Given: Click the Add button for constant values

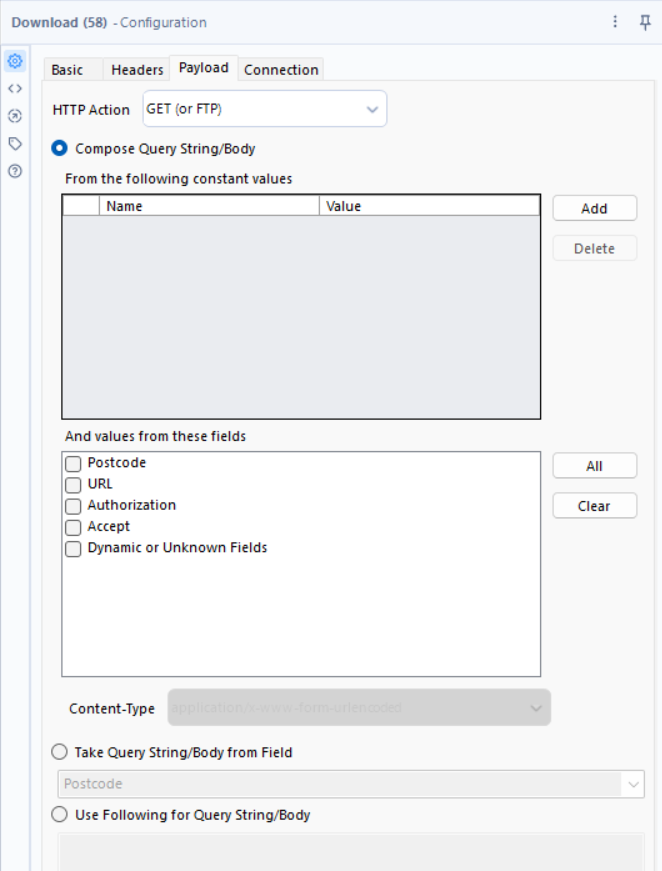Looking at the screenshot, I should coord(594,208).
